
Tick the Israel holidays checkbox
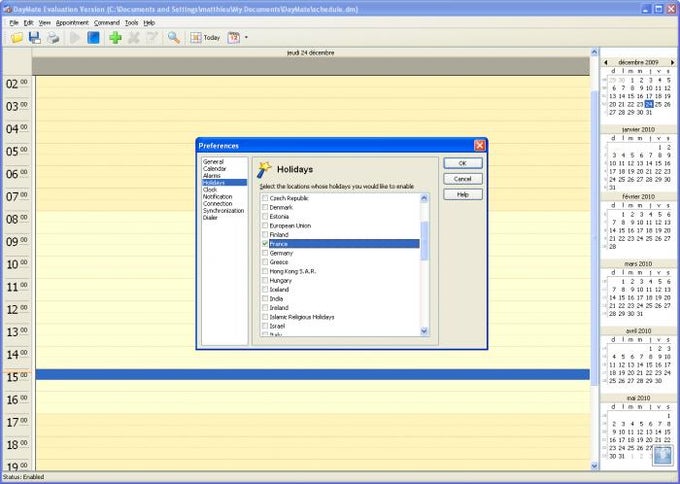tap(265, 326)
